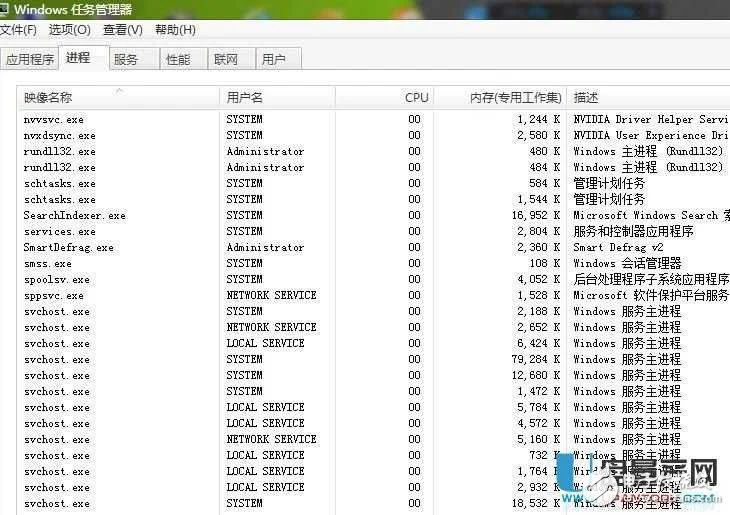Select svchost.exe using 12,680 K
Image resolution: width=730 pixels, height=515 pixels.
pyautogui.click(x=374, y=375)
